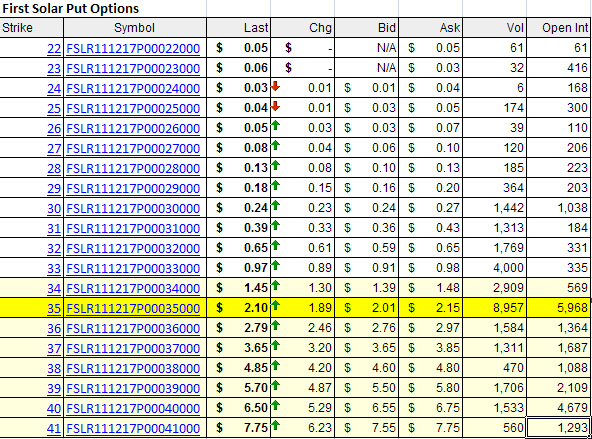
Task: Open the FSLR111217P00024000 link
Action: click(133, 89)
